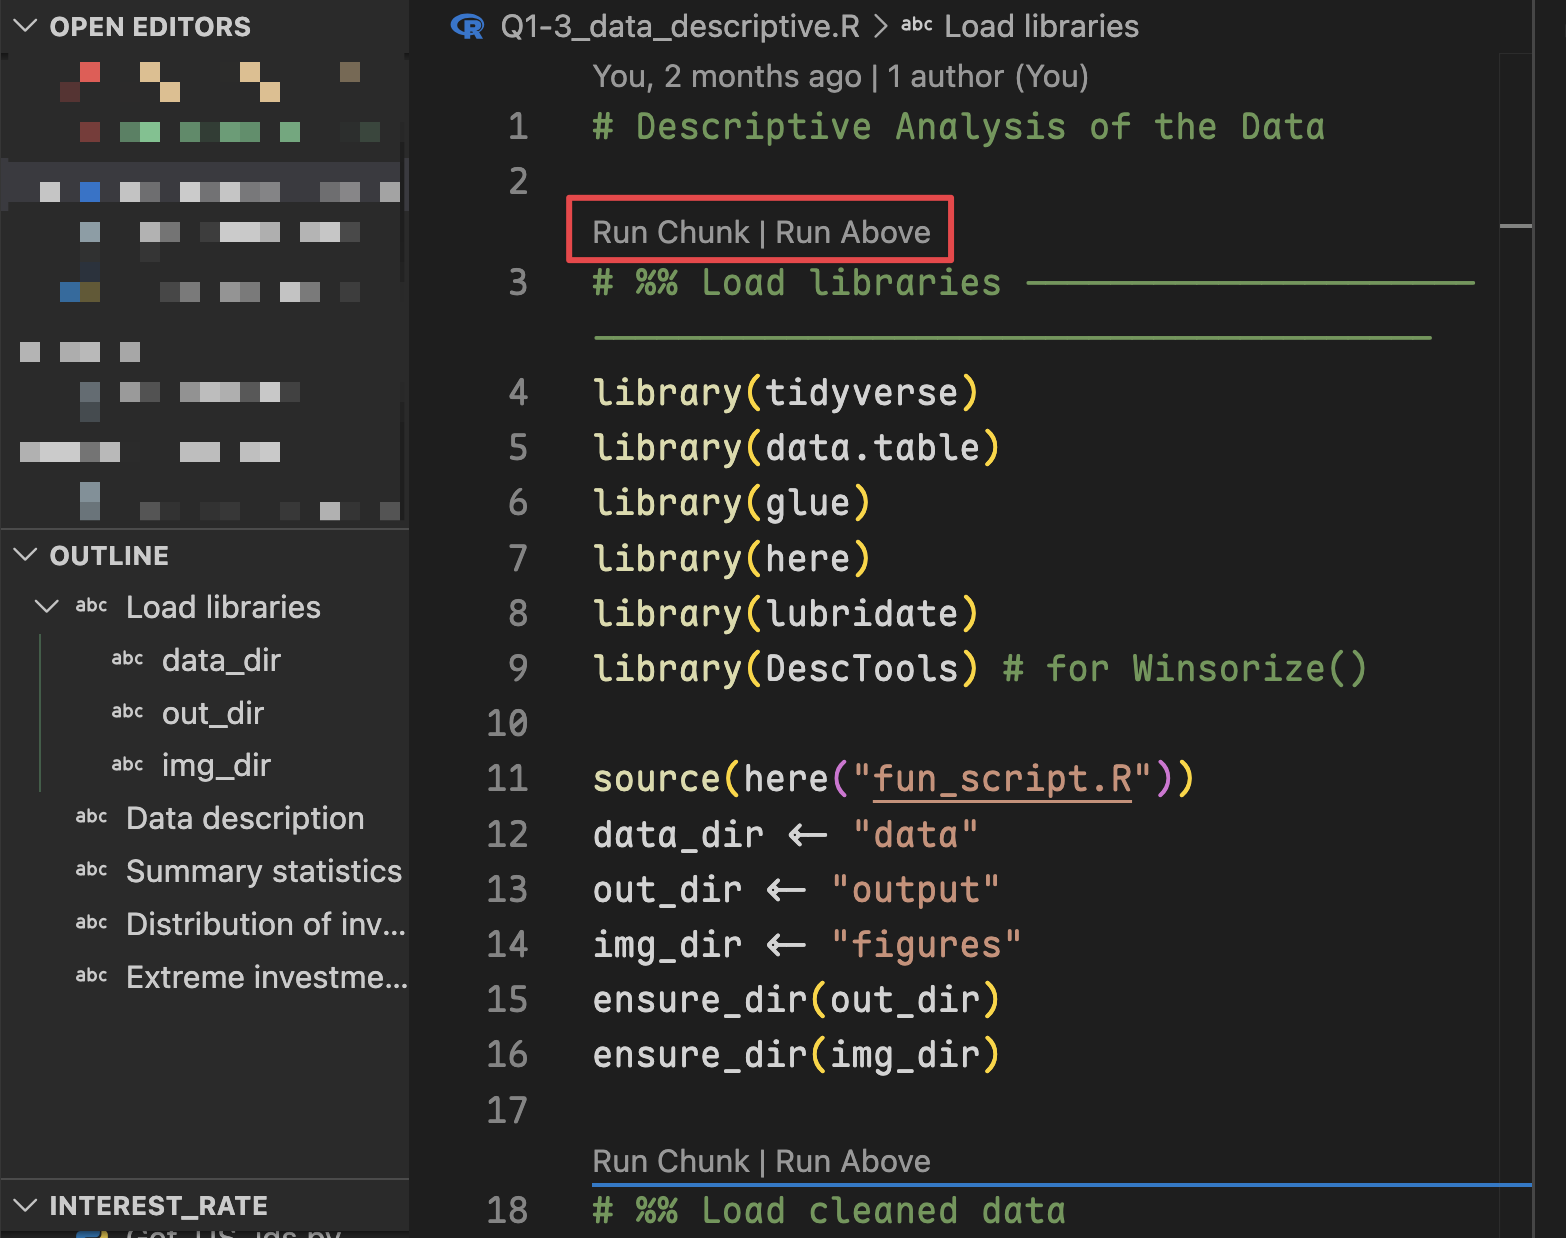Follow the fun_script.R link in source call

[x=1003, y=779]
